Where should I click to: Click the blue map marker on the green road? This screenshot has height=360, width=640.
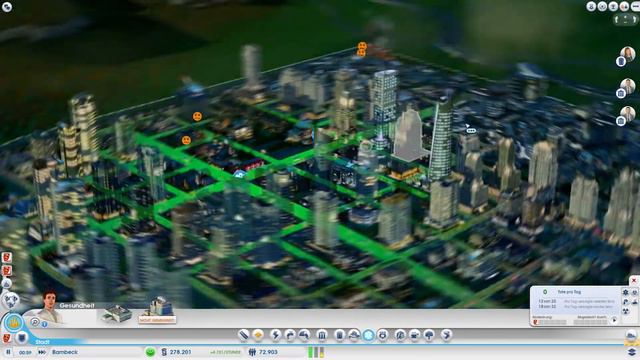tap(240, 175)
